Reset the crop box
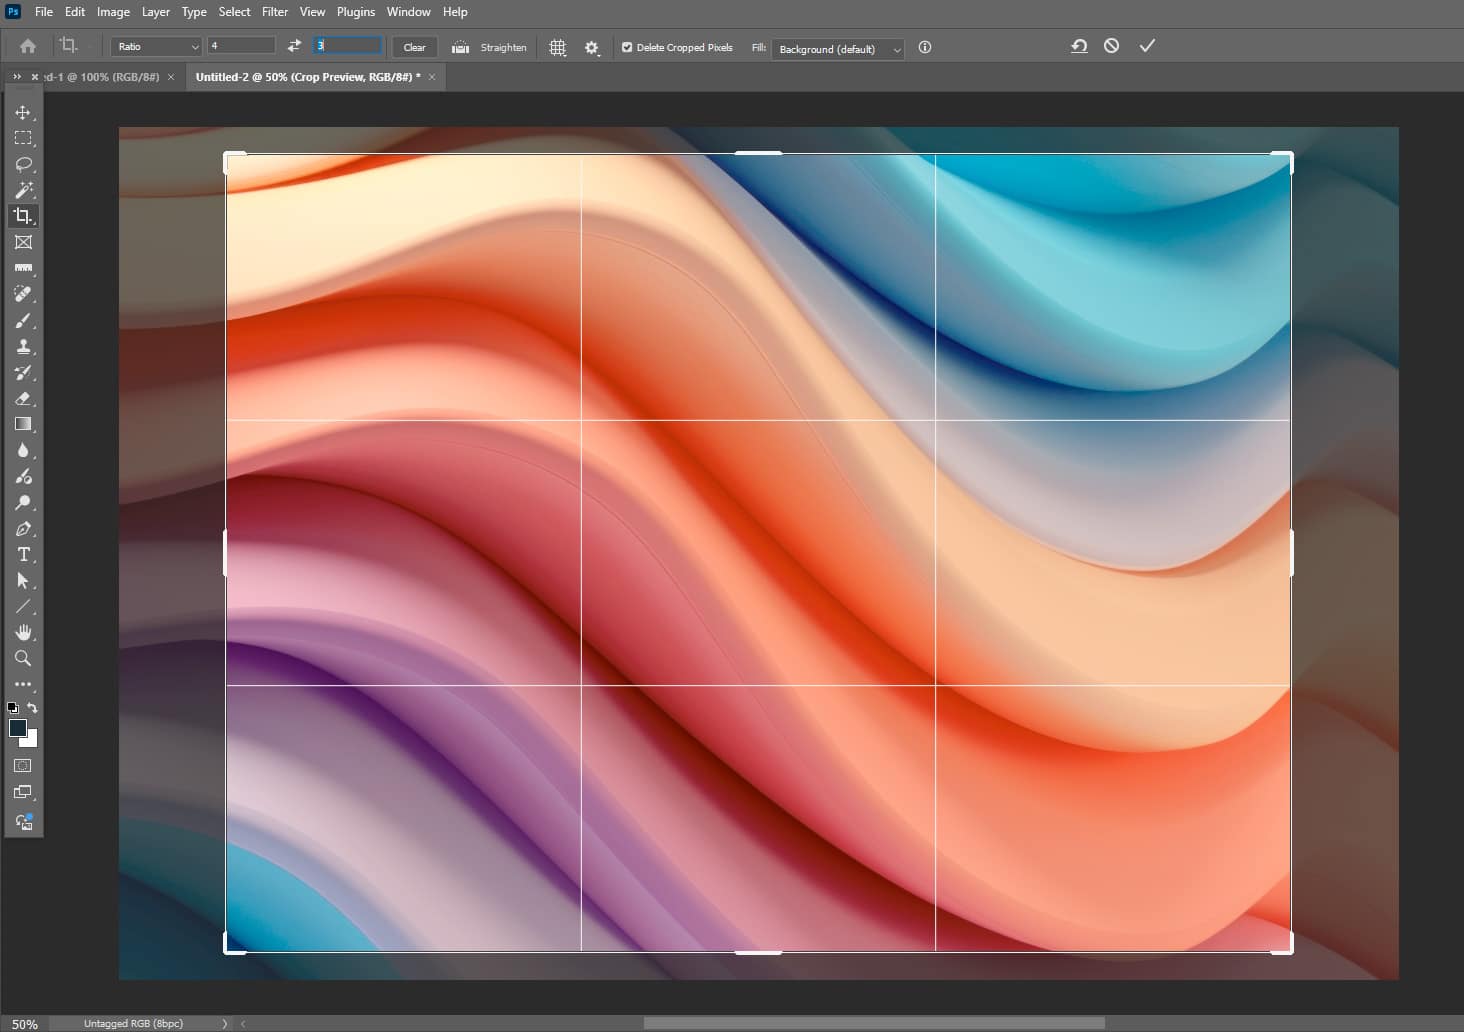 1079,46
